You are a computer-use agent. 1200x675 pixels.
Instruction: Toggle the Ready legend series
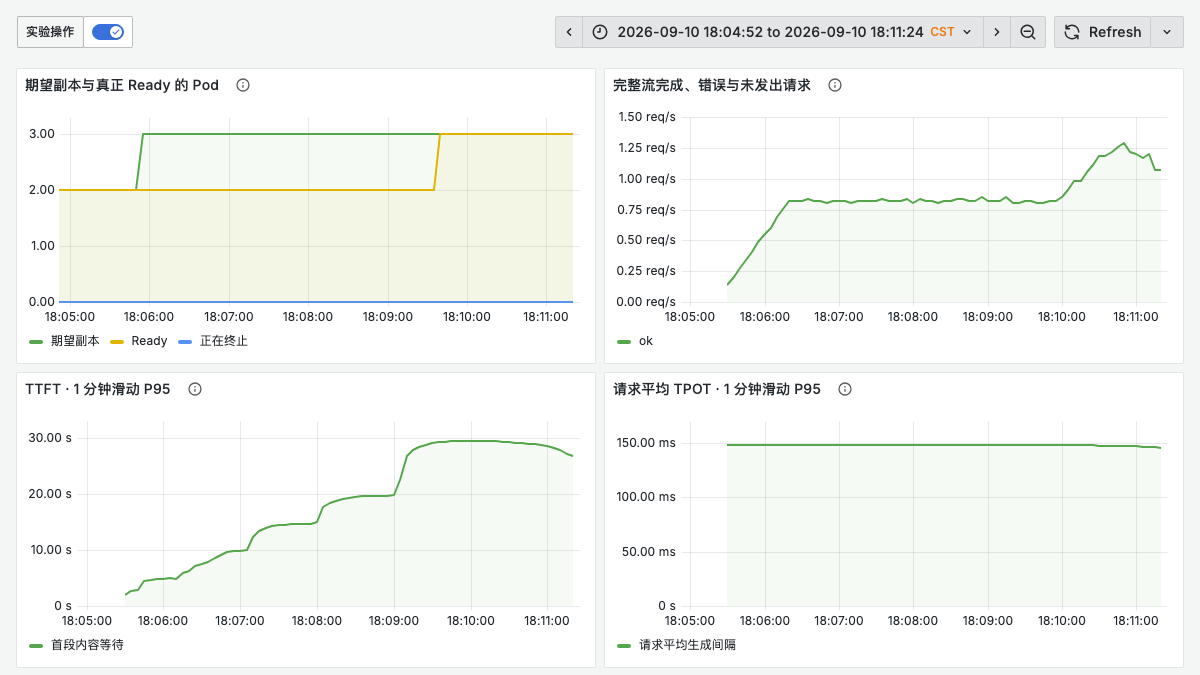149,341
